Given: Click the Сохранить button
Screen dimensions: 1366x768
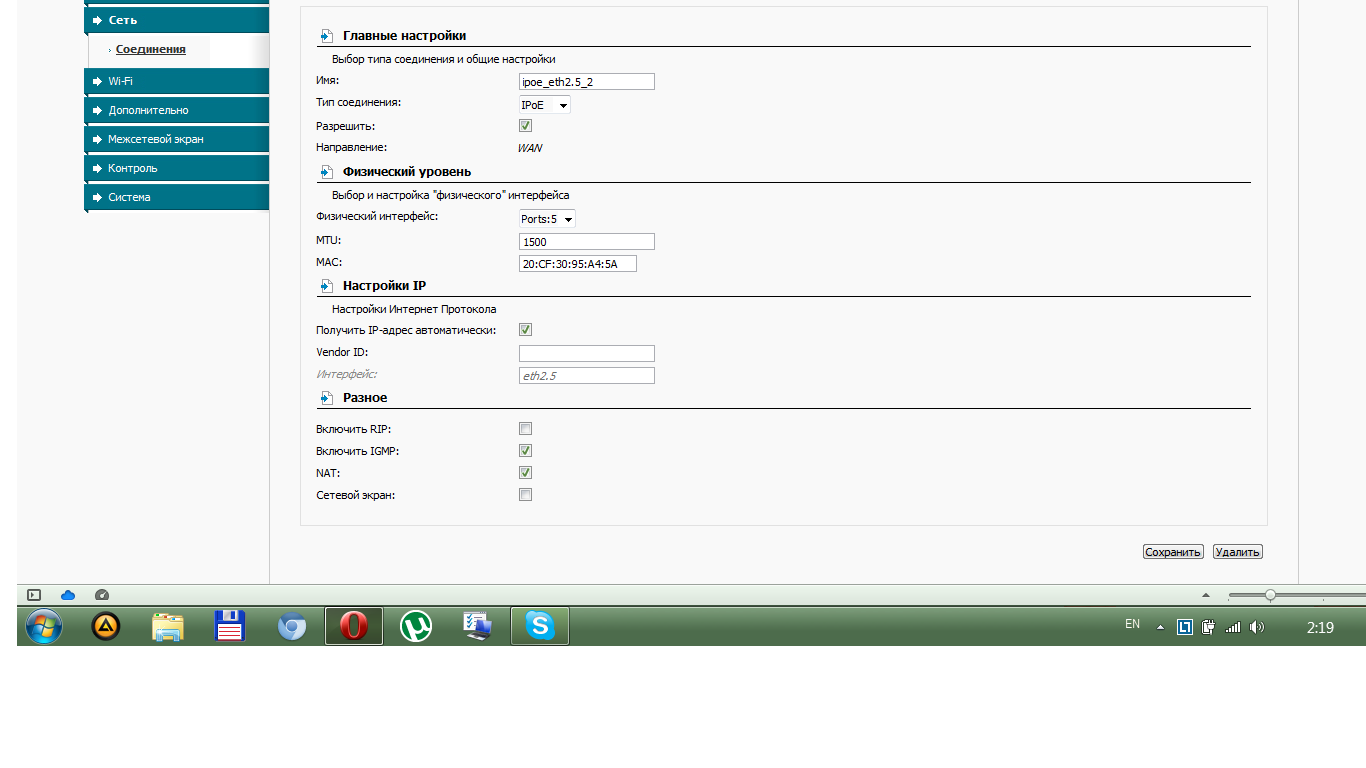Looking at the screenshot, I should [x=1172, y=552].
